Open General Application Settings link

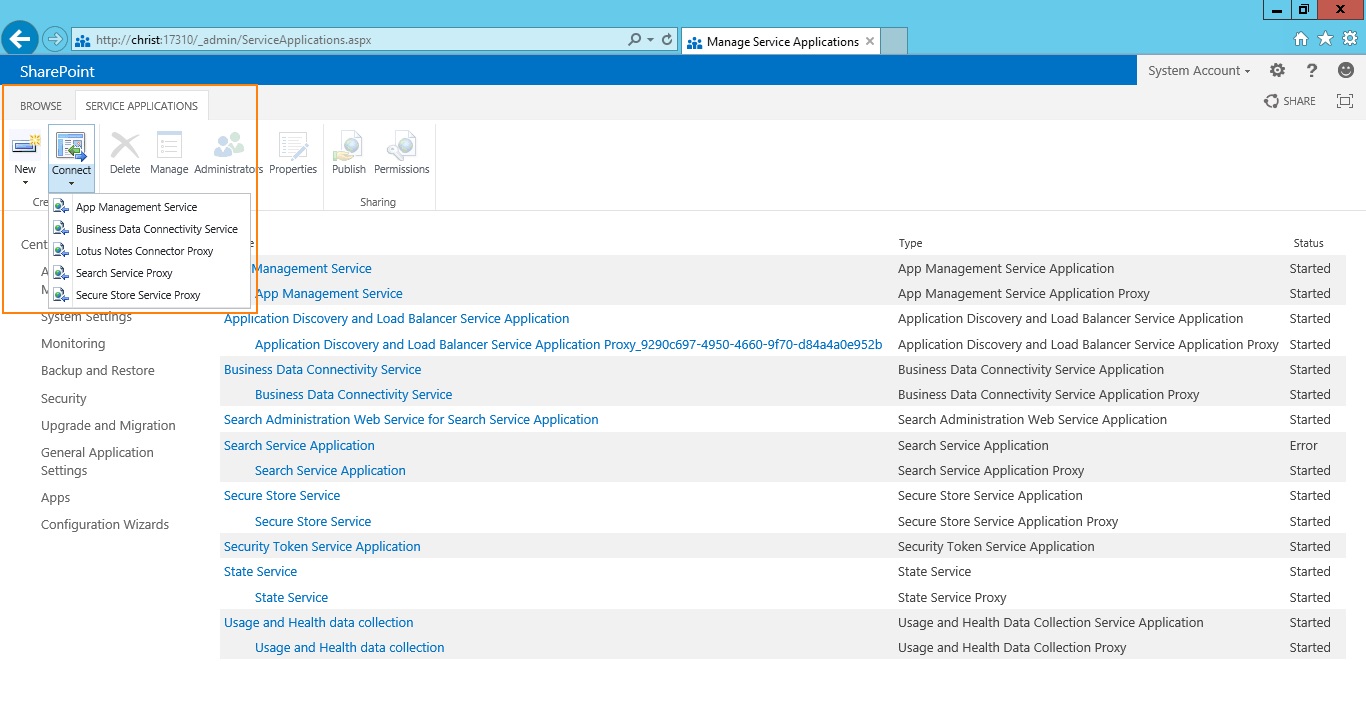point(97,461)
